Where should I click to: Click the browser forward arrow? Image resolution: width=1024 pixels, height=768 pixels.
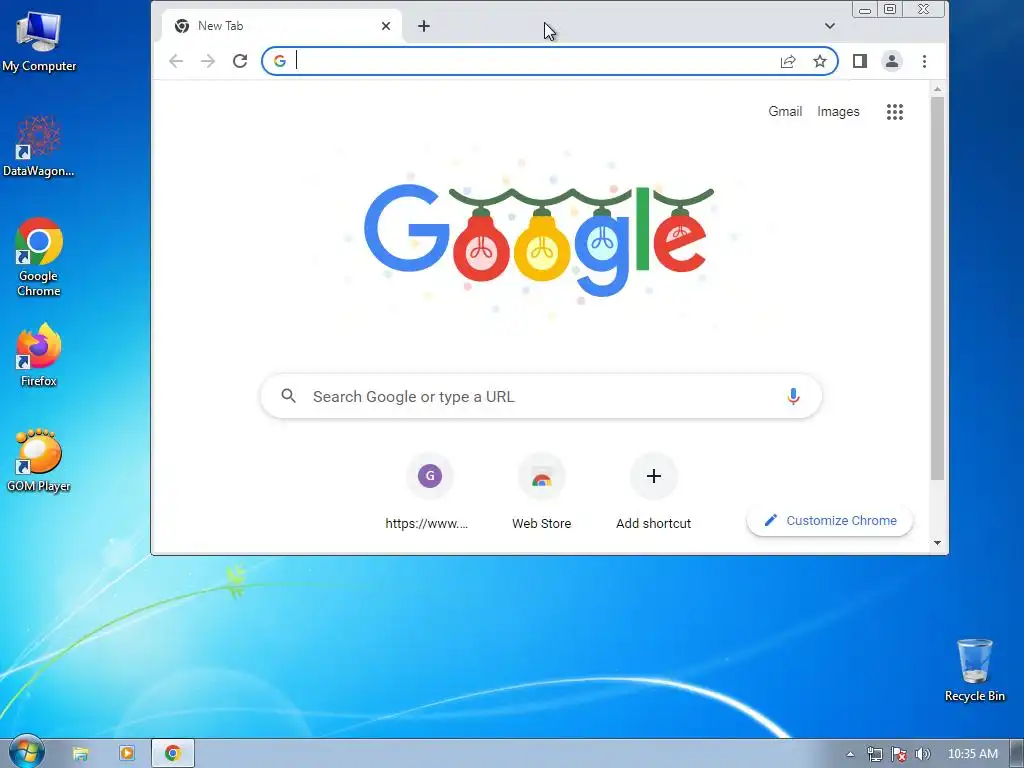click(208, 61)
